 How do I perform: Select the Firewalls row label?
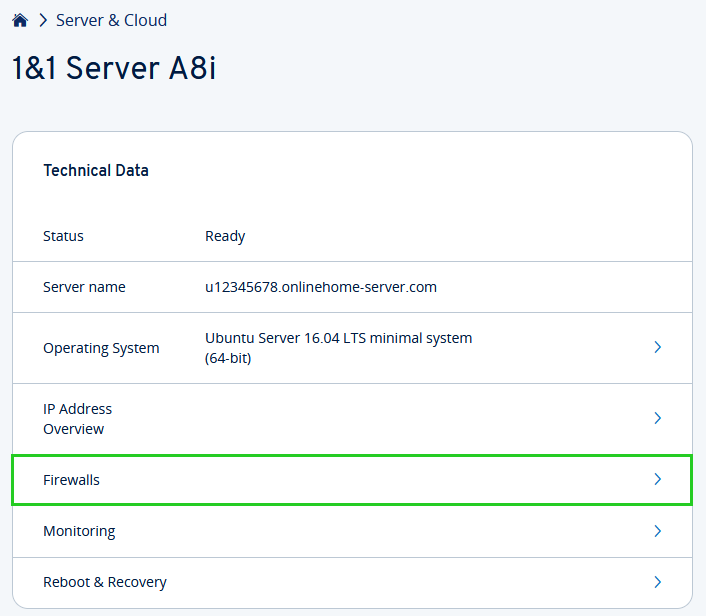(71, 480)
